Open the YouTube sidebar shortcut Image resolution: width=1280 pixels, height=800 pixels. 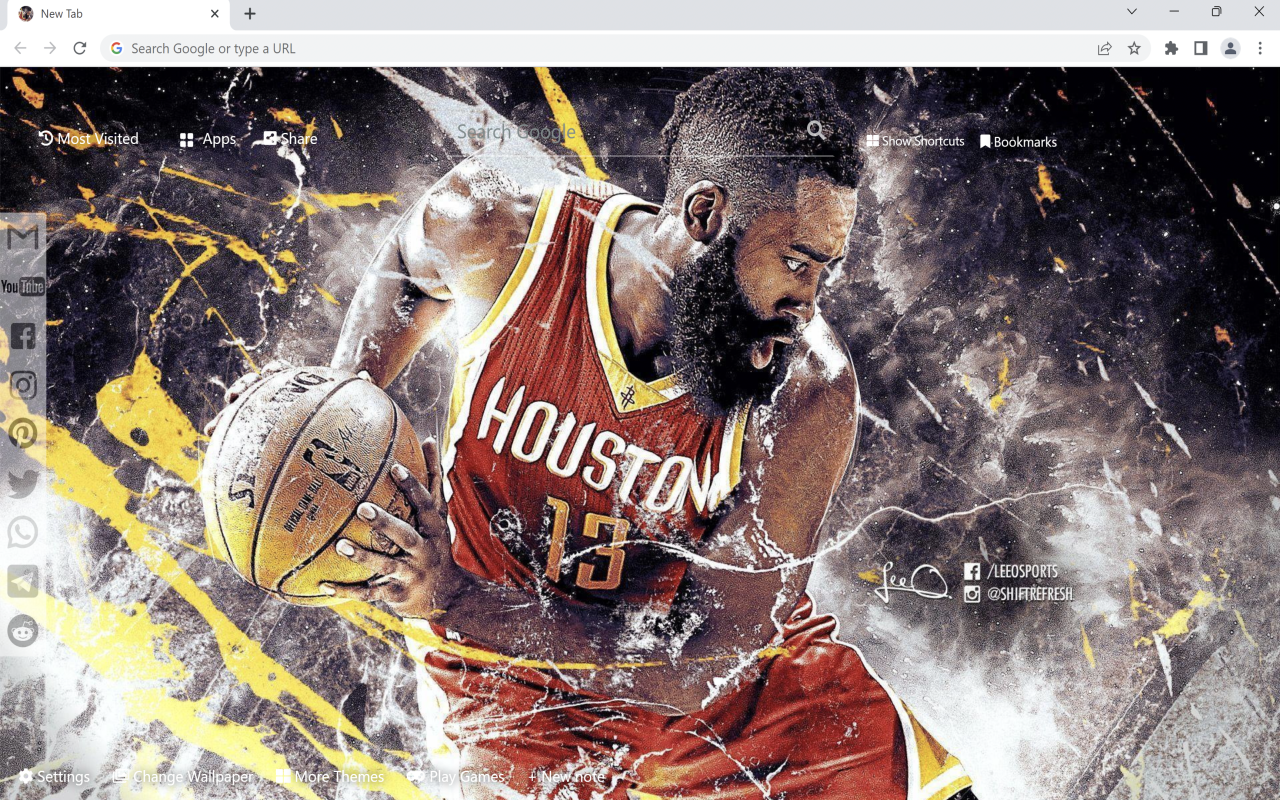pyautogui.click(x=22, y=287)
